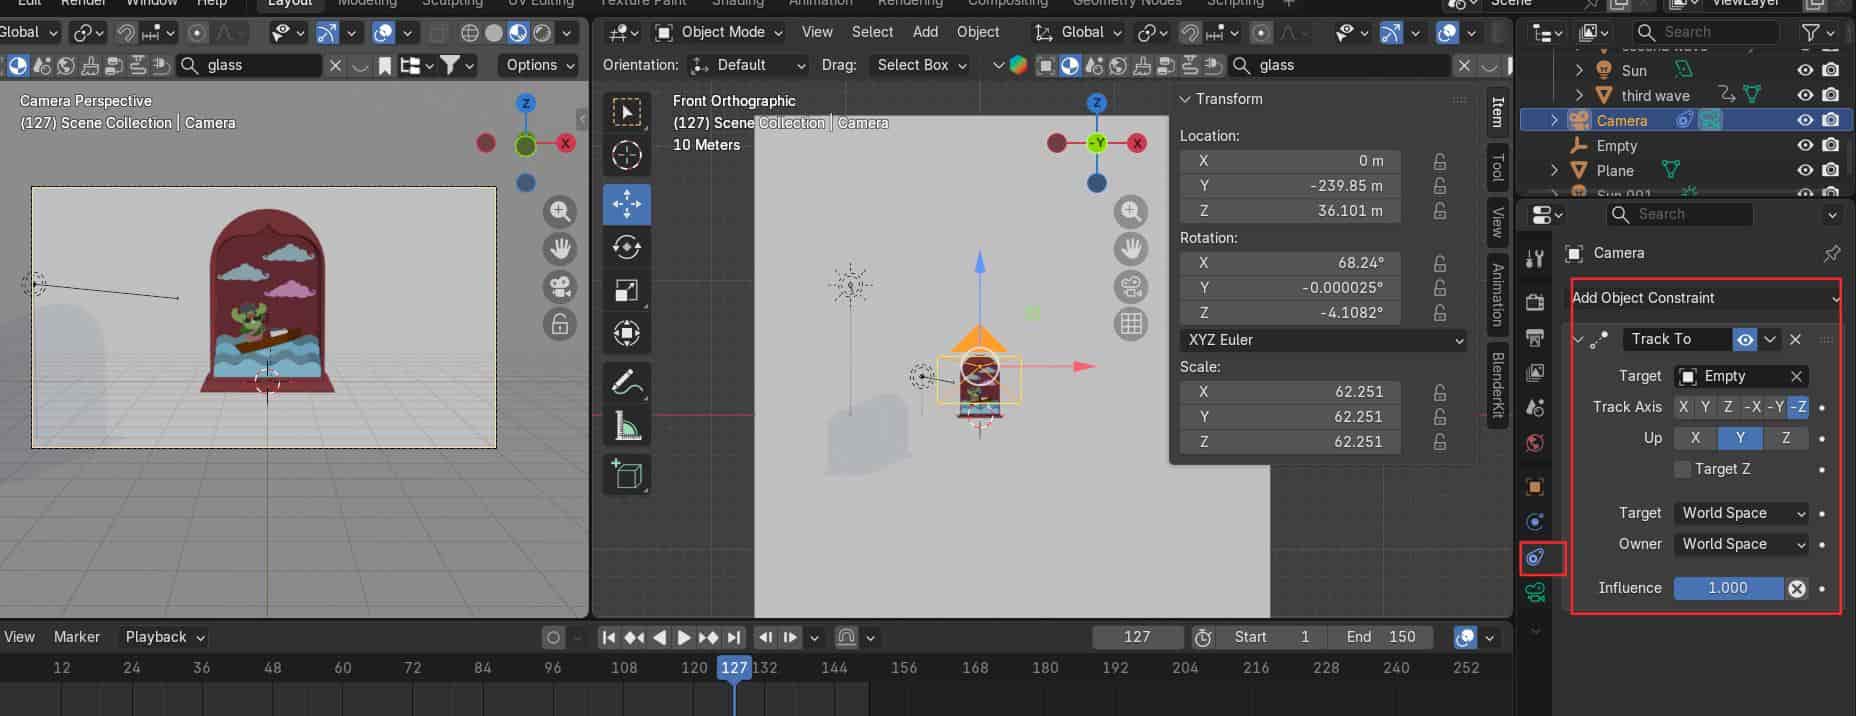Toggle Camera visibility eye in outliner
Viewport: 1856px width, 716px height.
(1805, 120)
